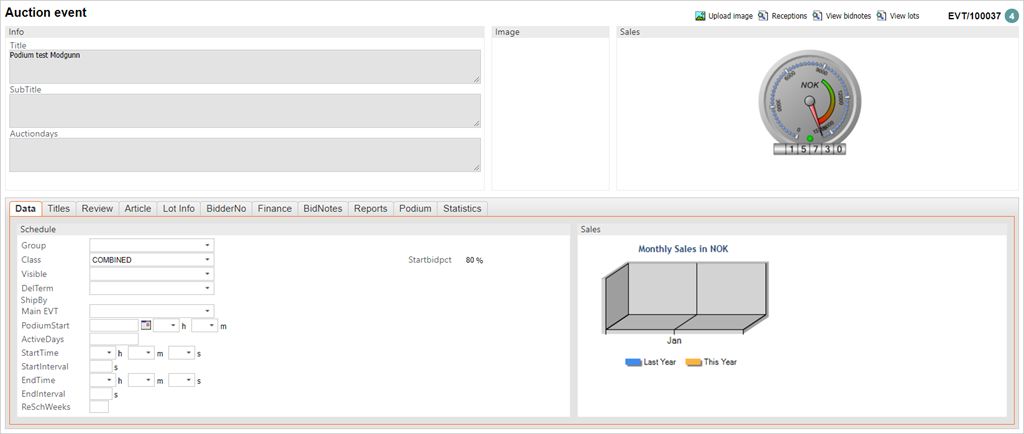The height and width of the screenshot is (434, 1024).
Task: Open the PodiumStart calendar picker
Action: click(146, 325)
